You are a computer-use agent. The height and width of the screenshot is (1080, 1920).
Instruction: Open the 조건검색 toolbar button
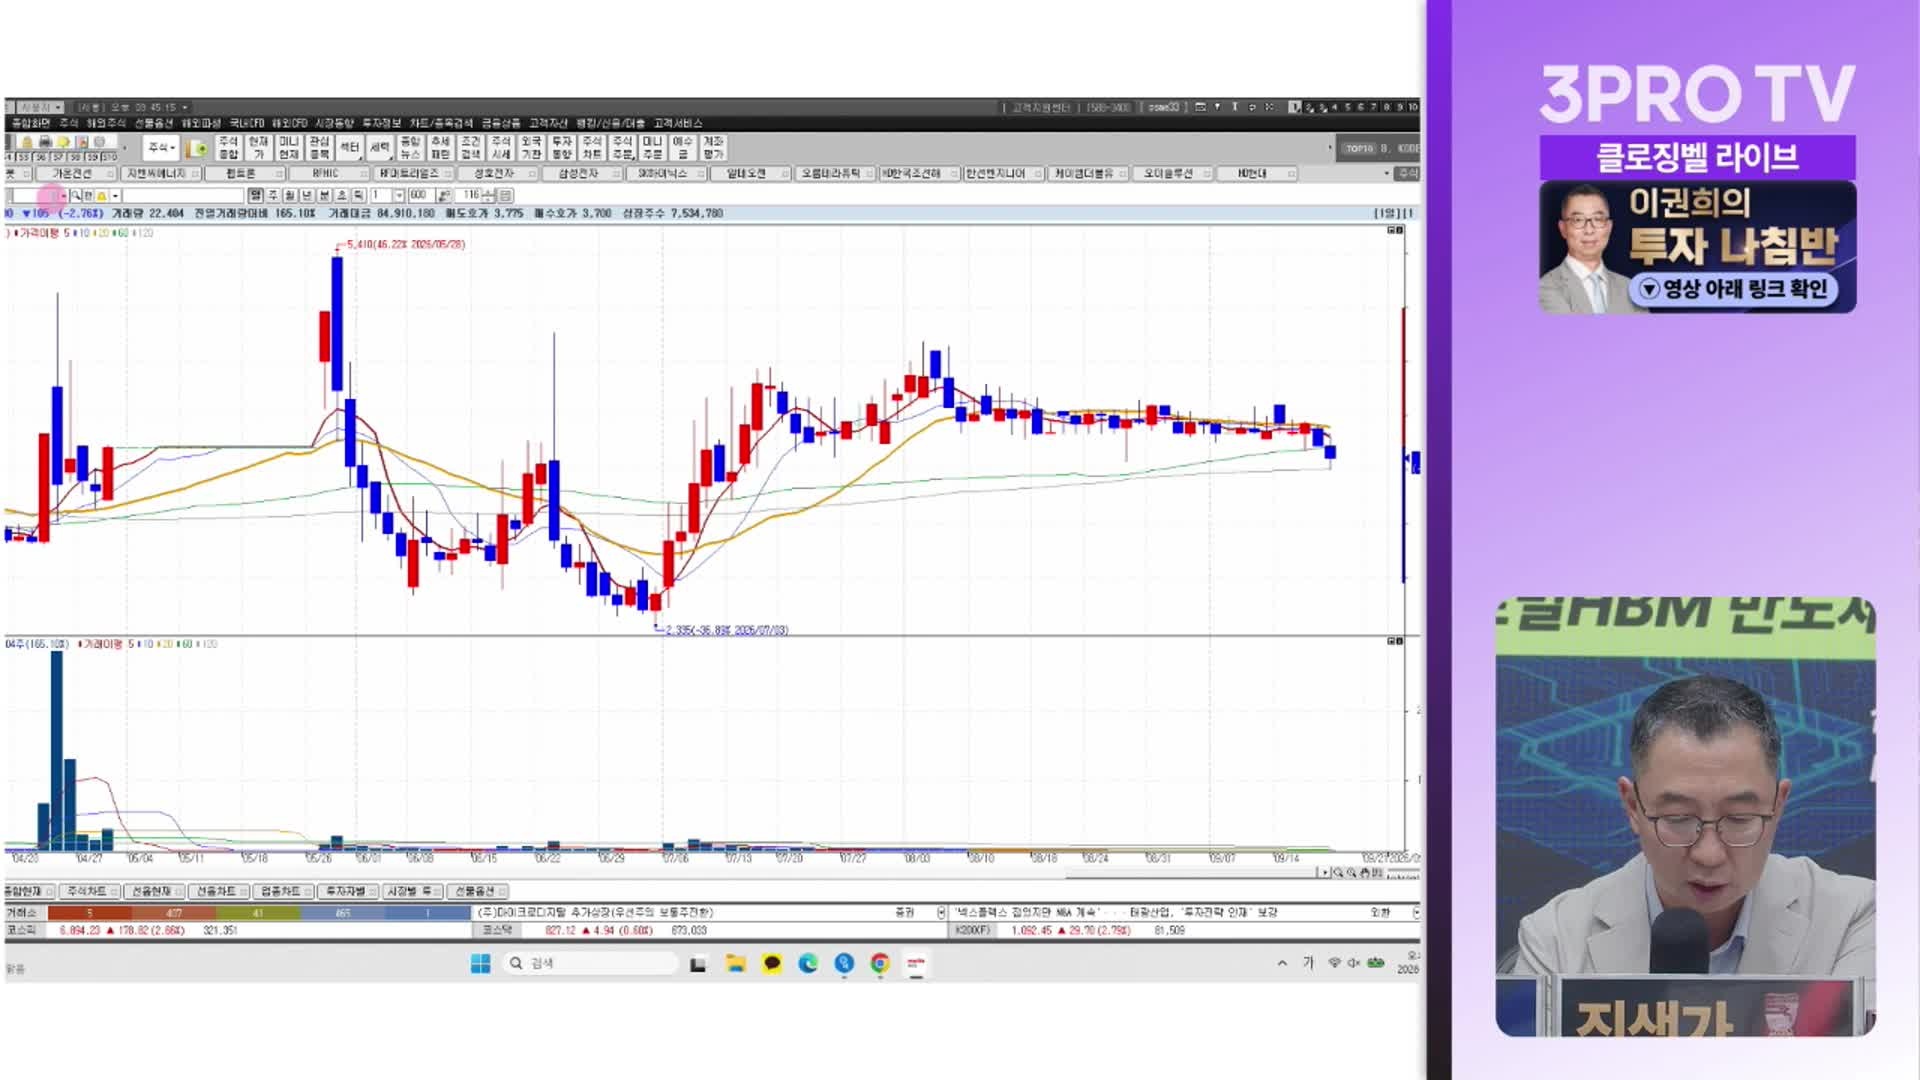tap(471, 148)
